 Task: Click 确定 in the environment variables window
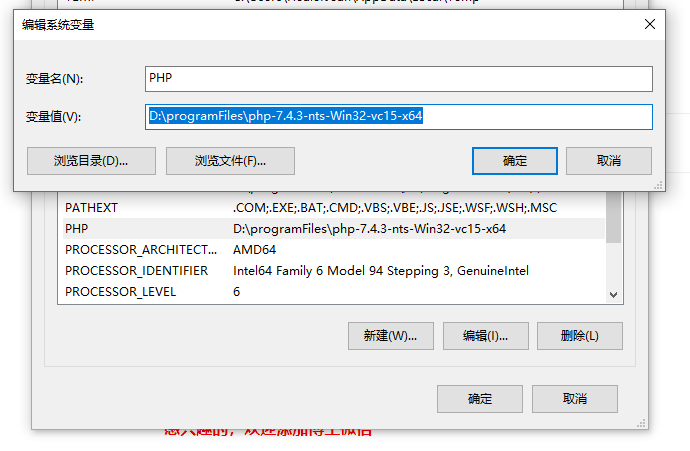point(480,399)
